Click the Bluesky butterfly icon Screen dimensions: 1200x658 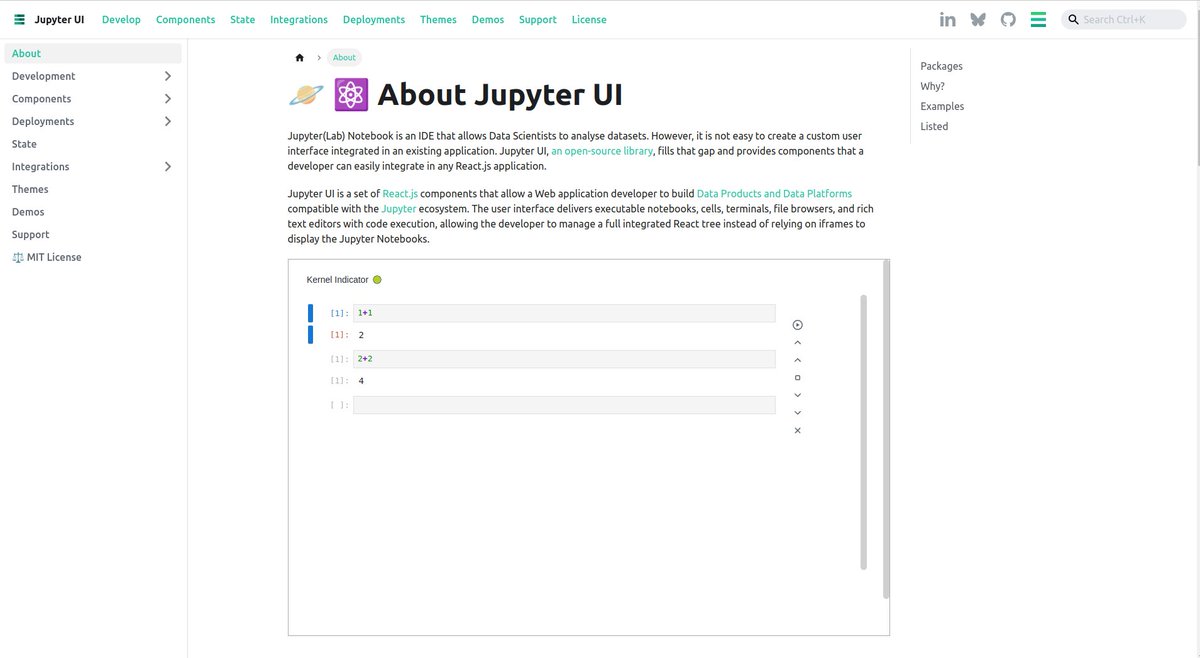pyautogui.click(x=977, y=18)
